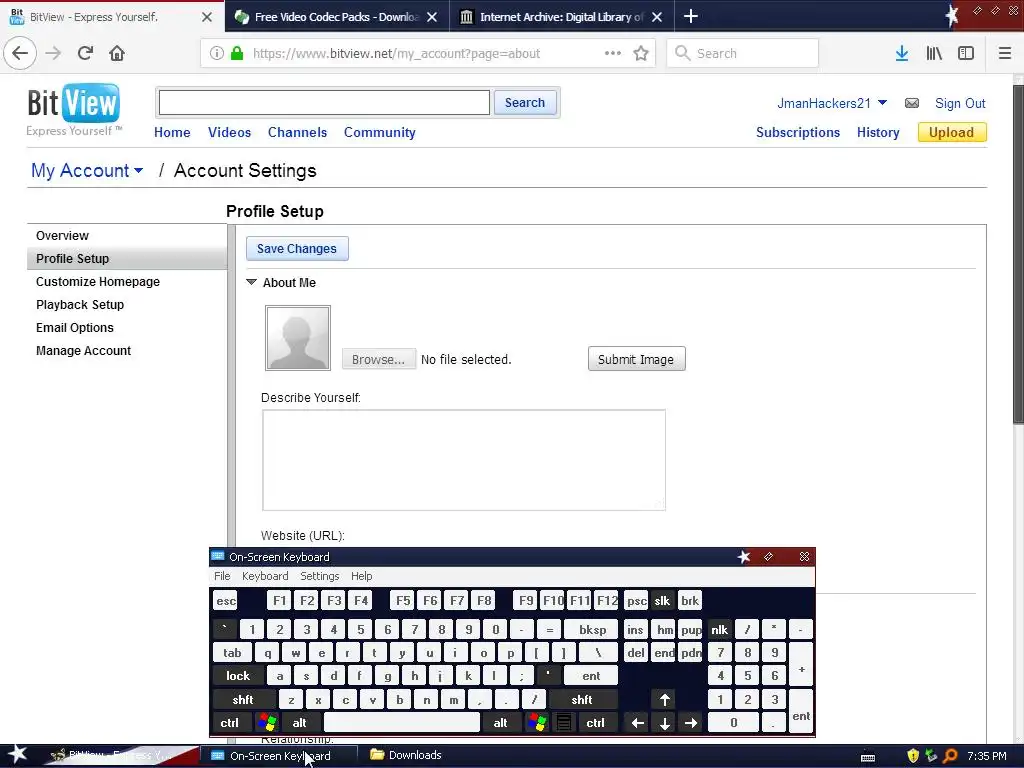The image size is (1024, 768).
Task: Open the browser home page icon
Action: coord(117,53)
